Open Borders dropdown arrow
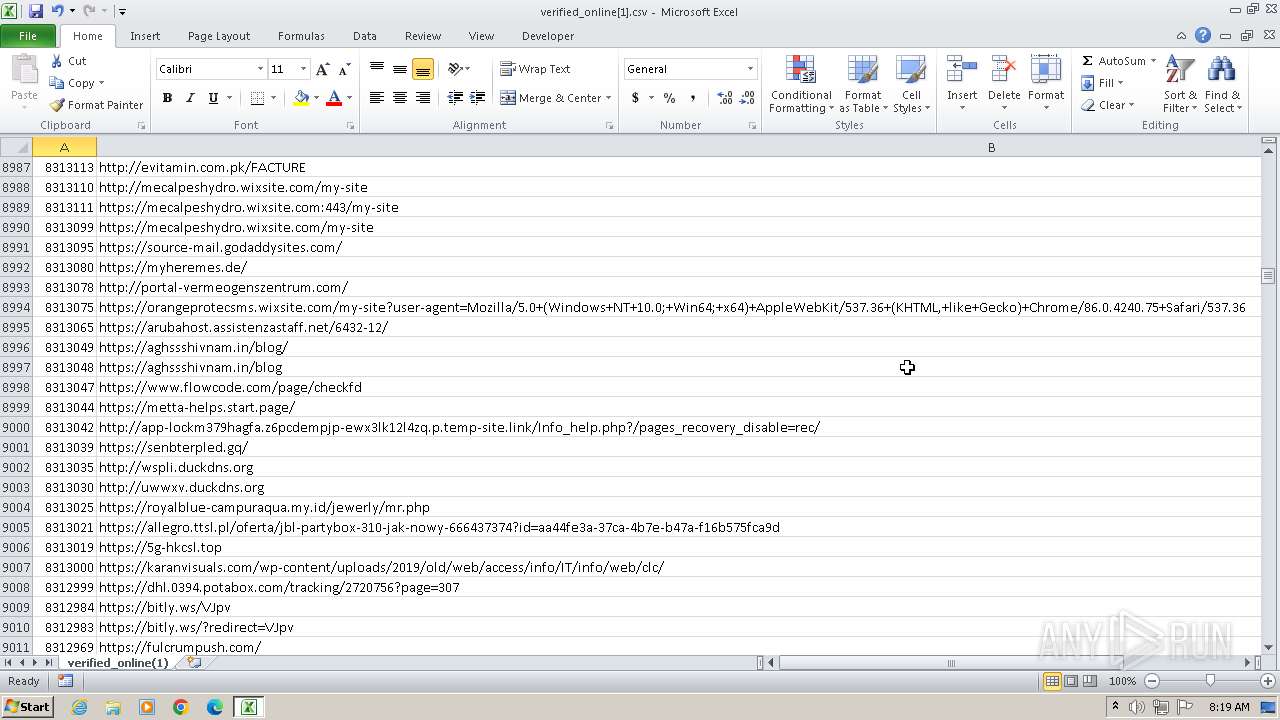Image resolution: width=1280 pixels, height=720 pixels. point(273,98)
